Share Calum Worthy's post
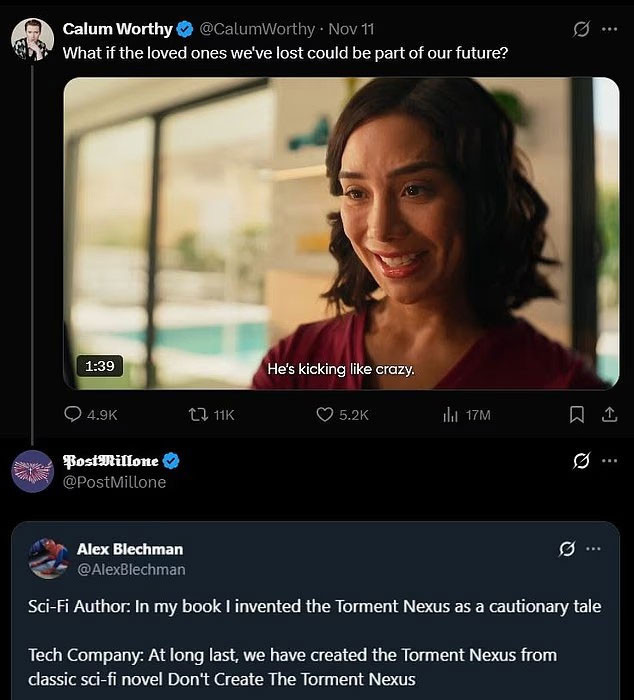Viewport: 634px width, 700px height. 609,414
